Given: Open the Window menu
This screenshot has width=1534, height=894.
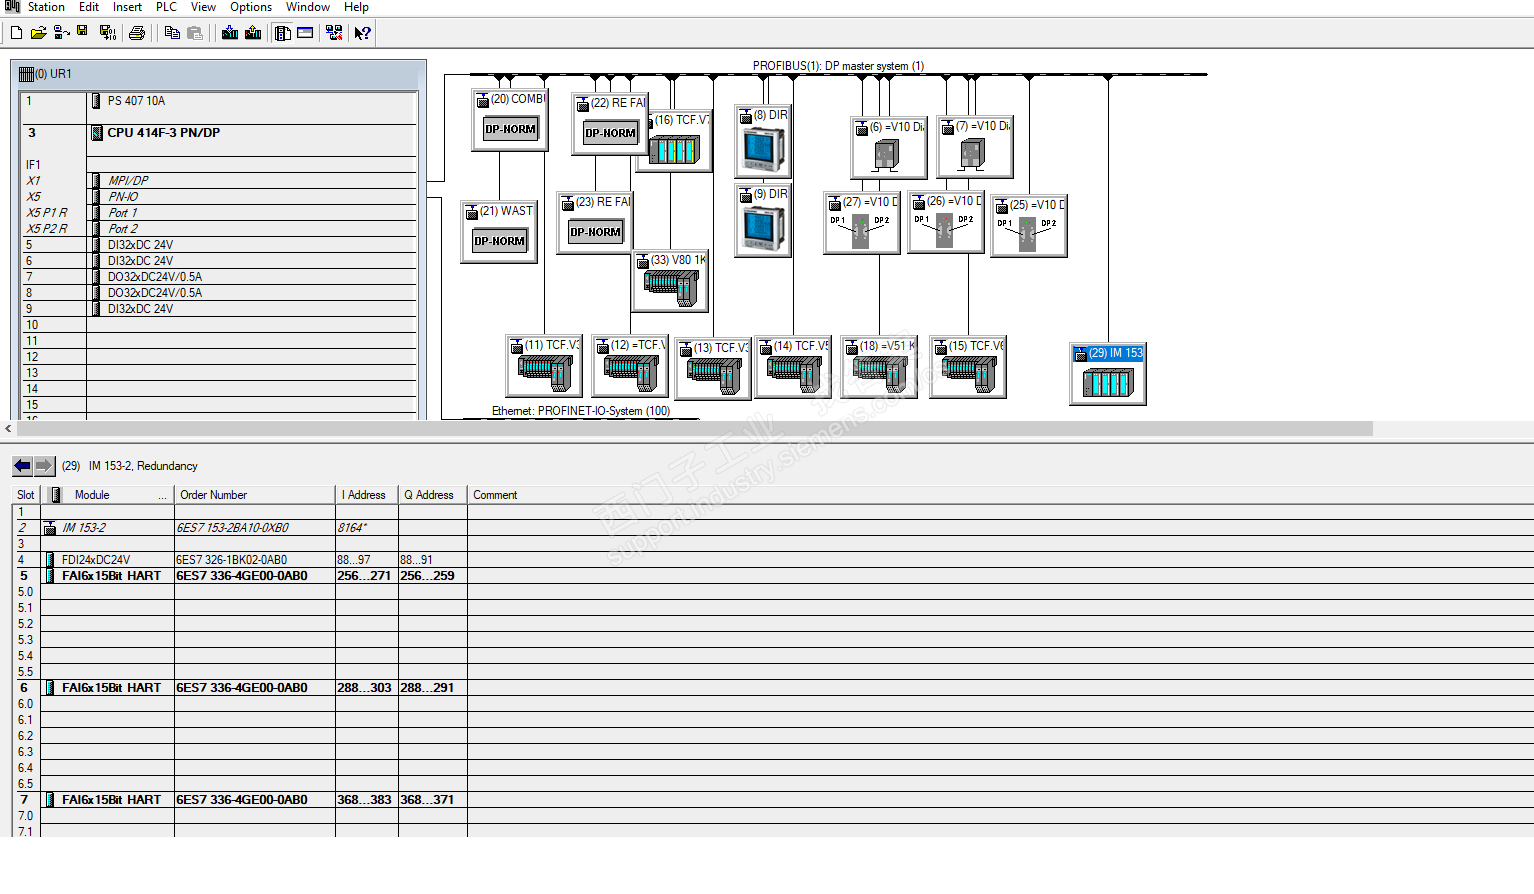Looking at the screenshot, I should click(x=308, y=7).
